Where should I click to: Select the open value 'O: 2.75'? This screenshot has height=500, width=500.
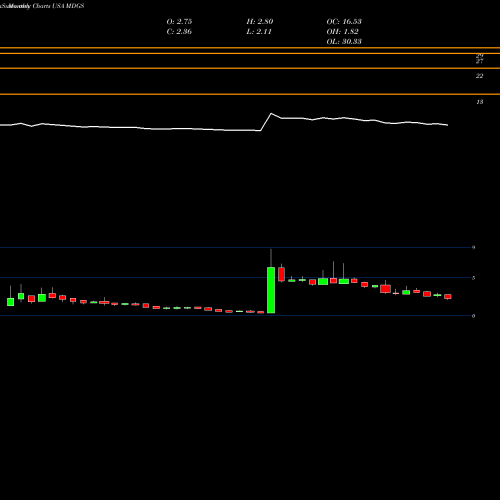click(x=179, y=21)
